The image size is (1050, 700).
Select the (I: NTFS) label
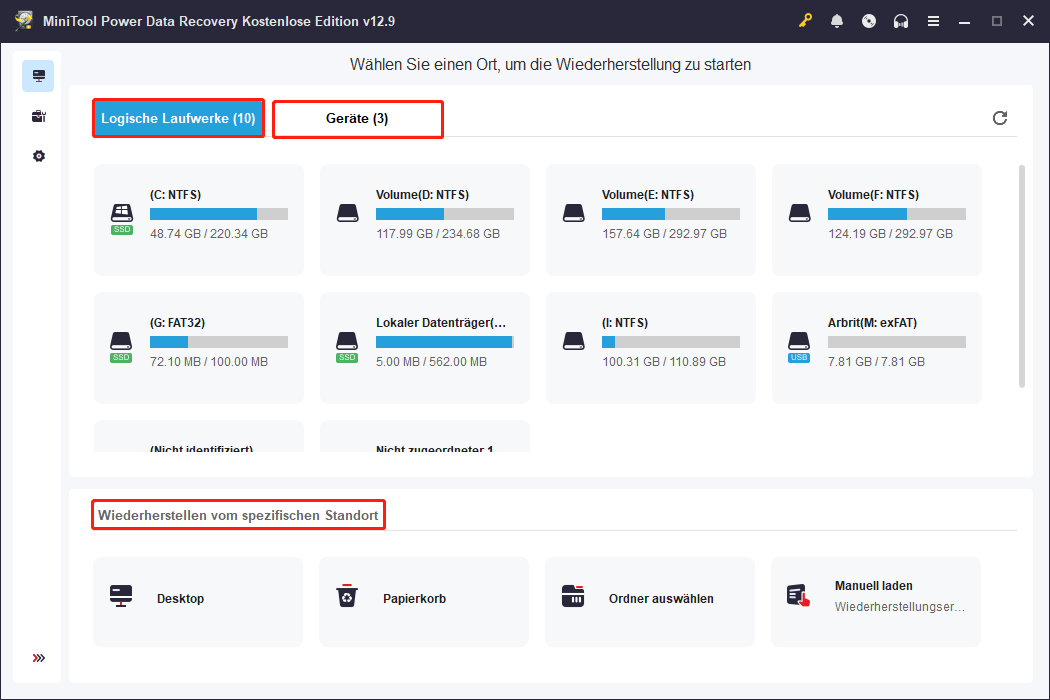(x=625, y=323)
